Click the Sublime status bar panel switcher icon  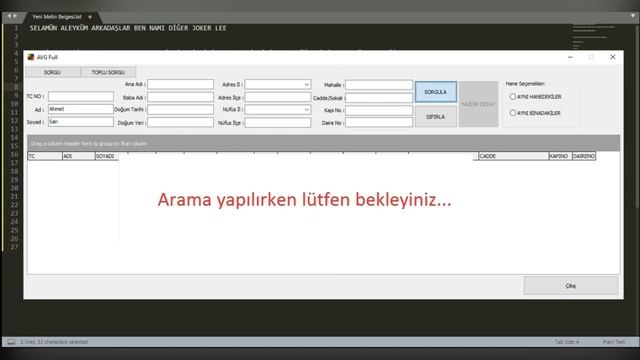point(11,342)
